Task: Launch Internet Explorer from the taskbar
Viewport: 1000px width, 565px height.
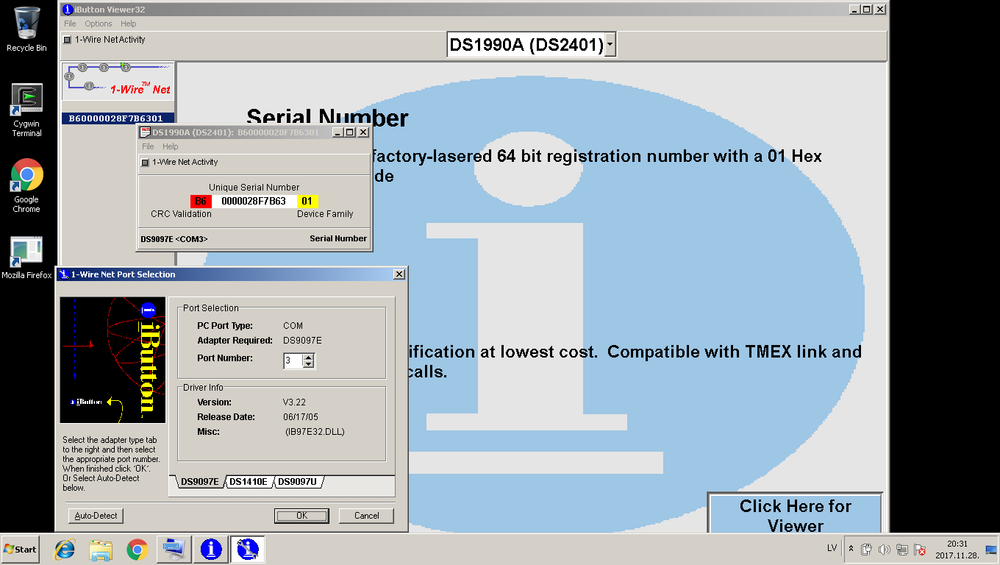Action: click(x=63, y=549)
